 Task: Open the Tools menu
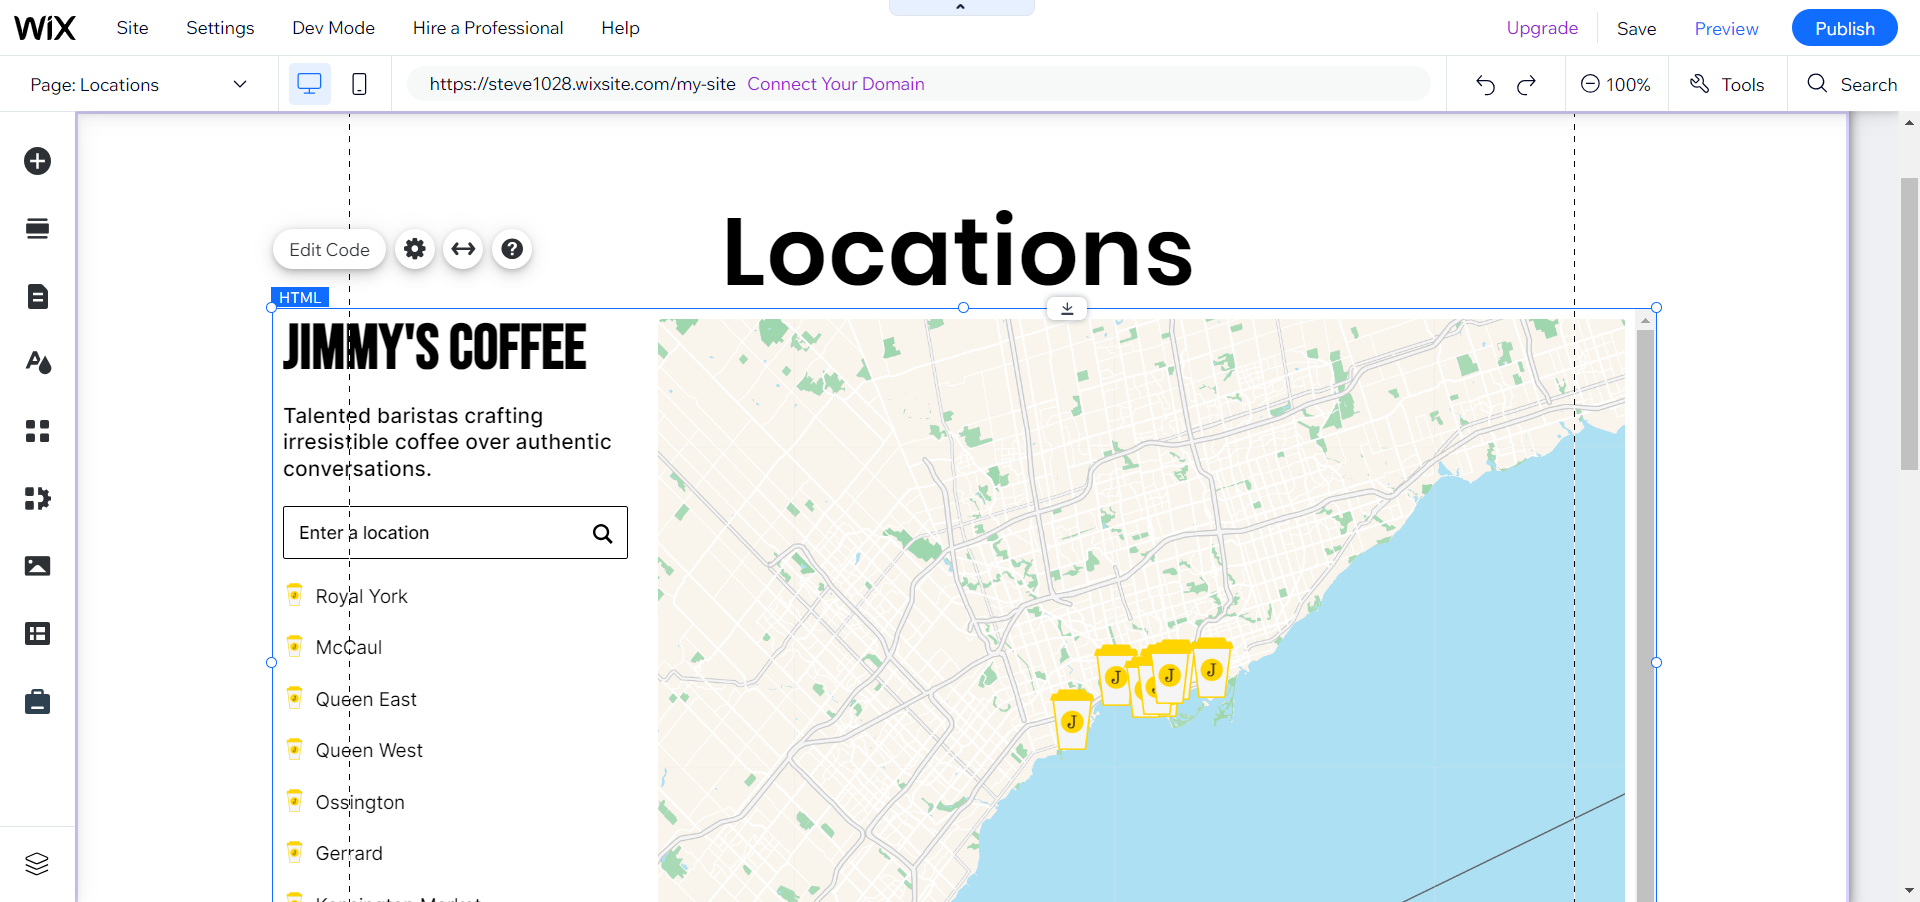(1727, 84)
